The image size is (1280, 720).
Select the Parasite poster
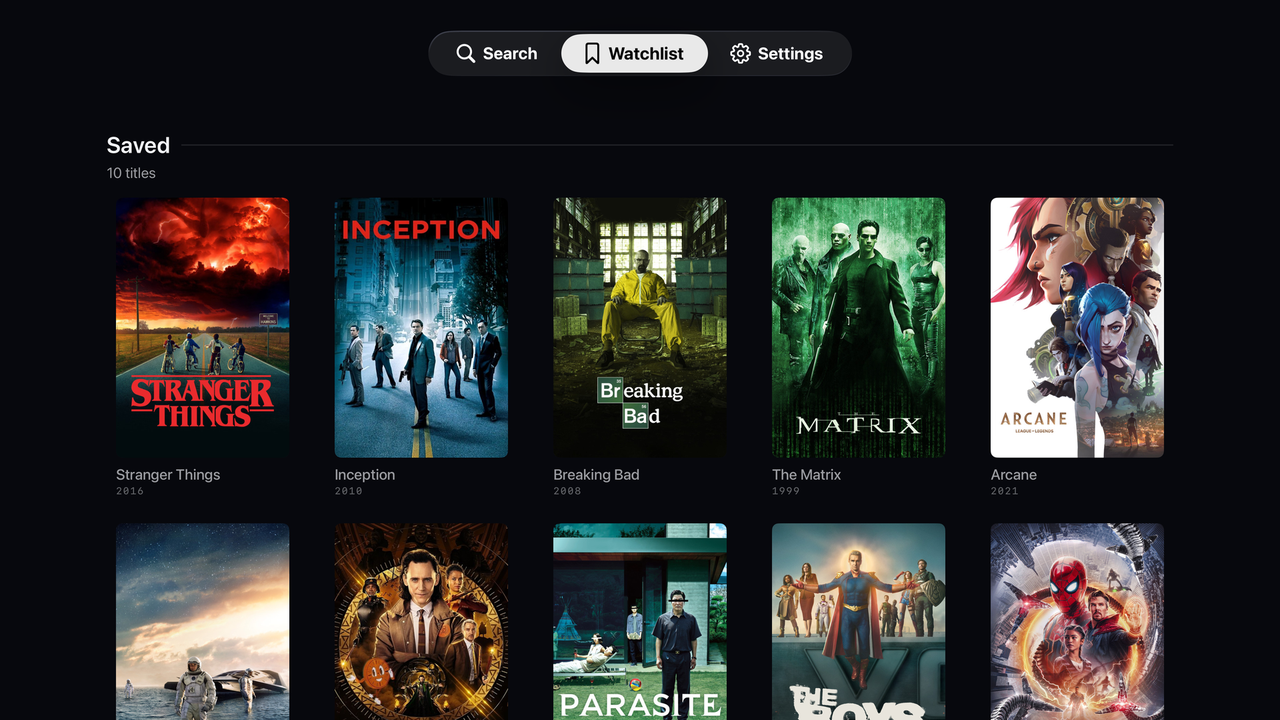click(640, 622)
